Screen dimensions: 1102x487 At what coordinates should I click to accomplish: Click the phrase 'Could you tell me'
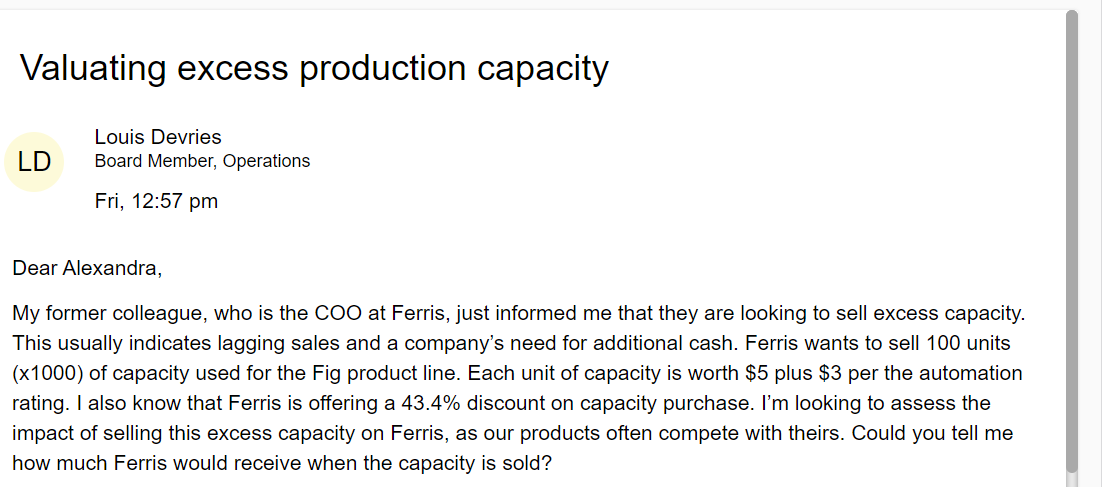pos(933,434)
